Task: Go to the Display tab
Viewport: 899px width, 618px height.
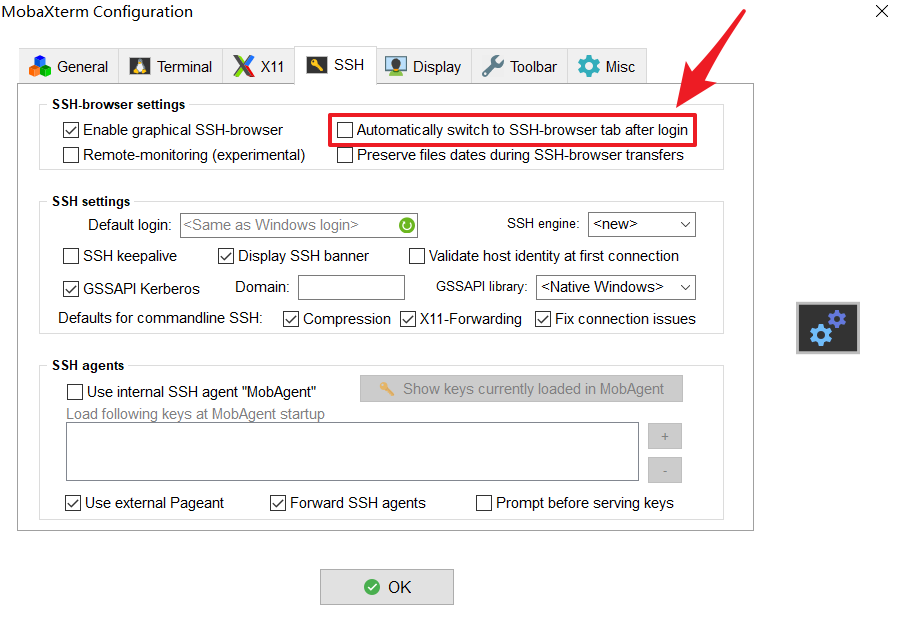Action: tap(424, 67)
